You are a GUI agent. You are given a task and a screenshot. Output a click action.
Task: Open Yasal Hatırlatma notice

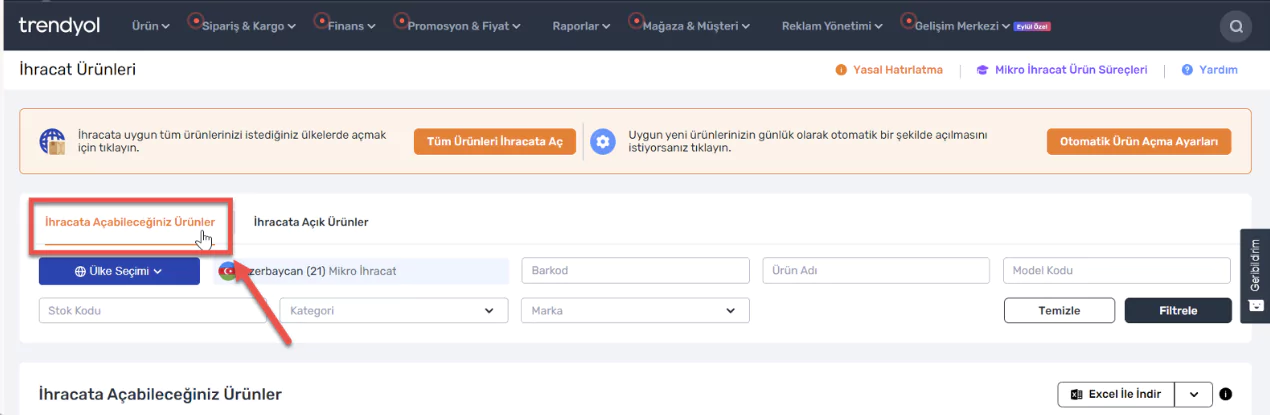pyautogui.click(x=889, y=70)
